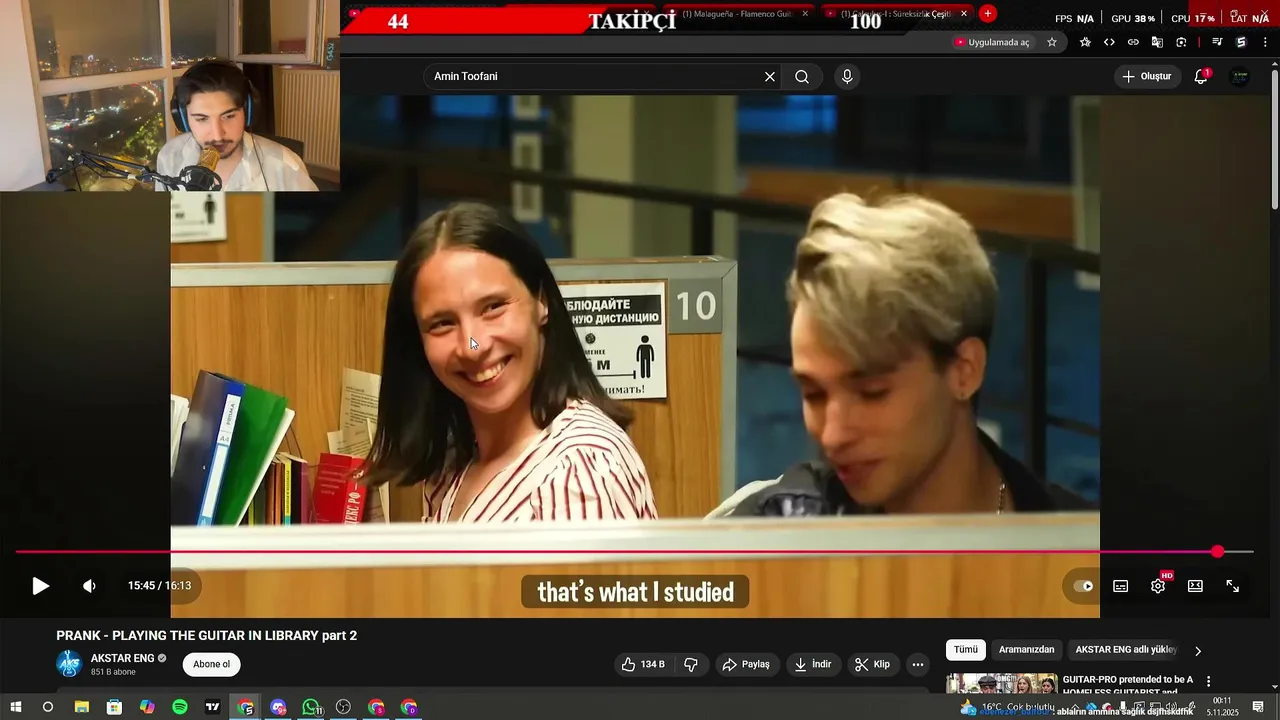
Task: Open the Windows notification center icon
Action: coord(1258,707)
